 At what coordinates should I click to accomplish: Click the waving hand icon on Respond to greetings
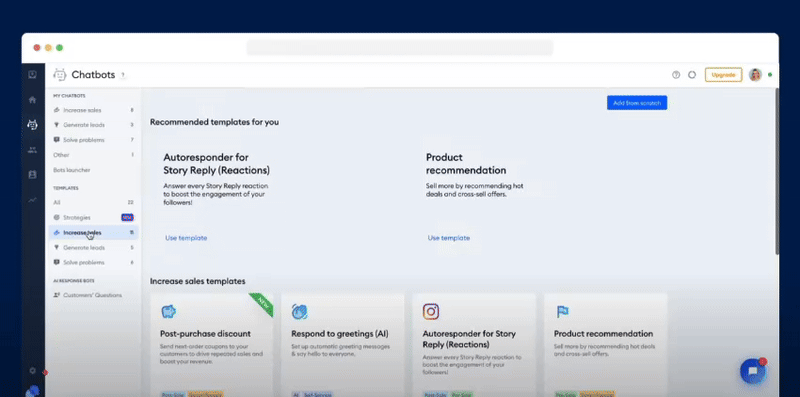click(x=299, y=311)
